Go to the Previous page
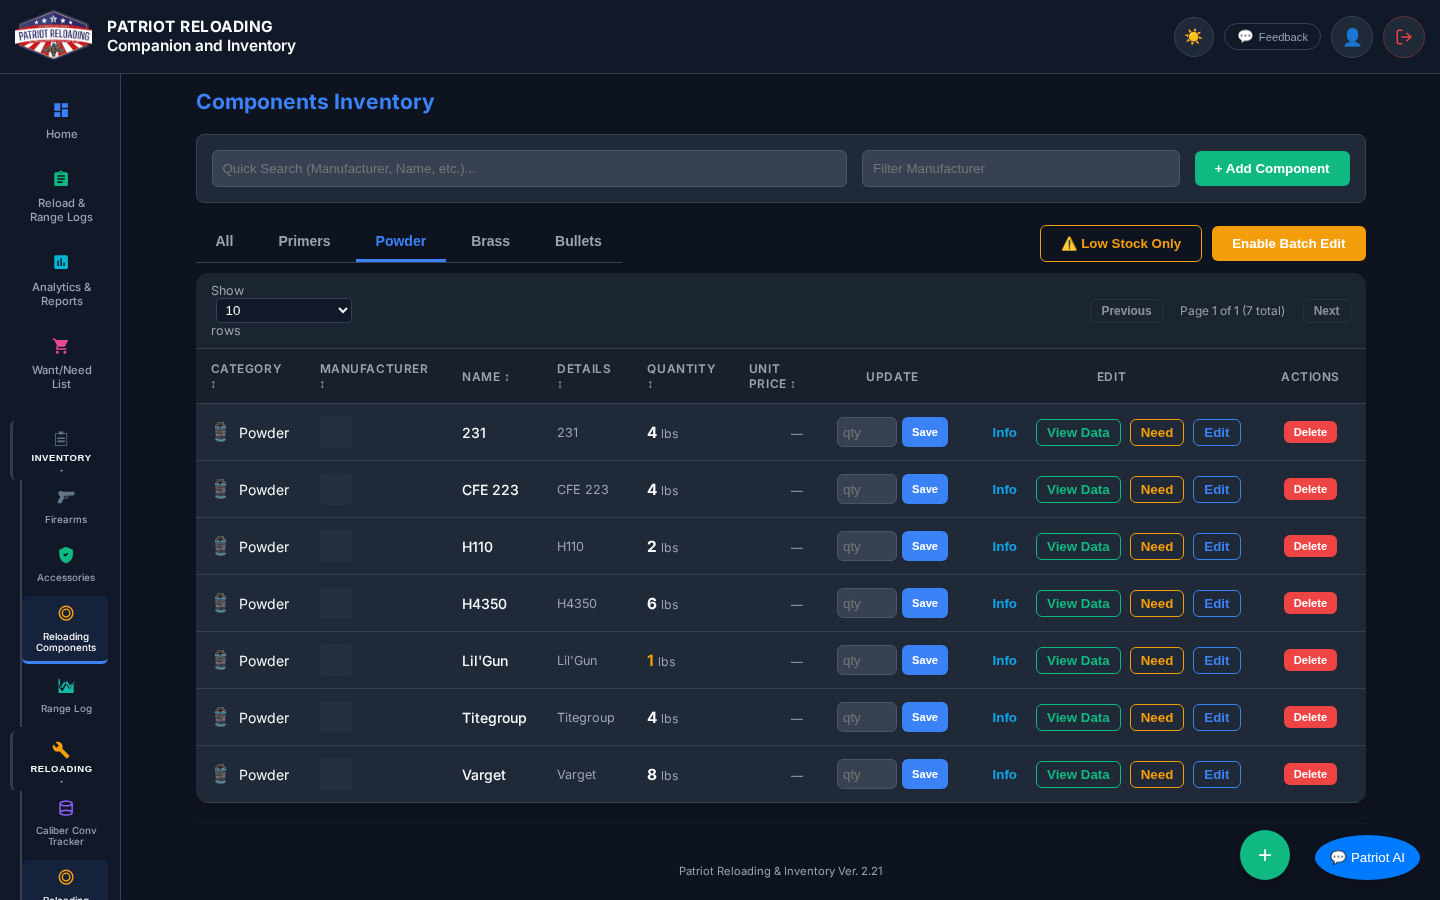This screenshot has height=900, width=1440. (1126, 311)
